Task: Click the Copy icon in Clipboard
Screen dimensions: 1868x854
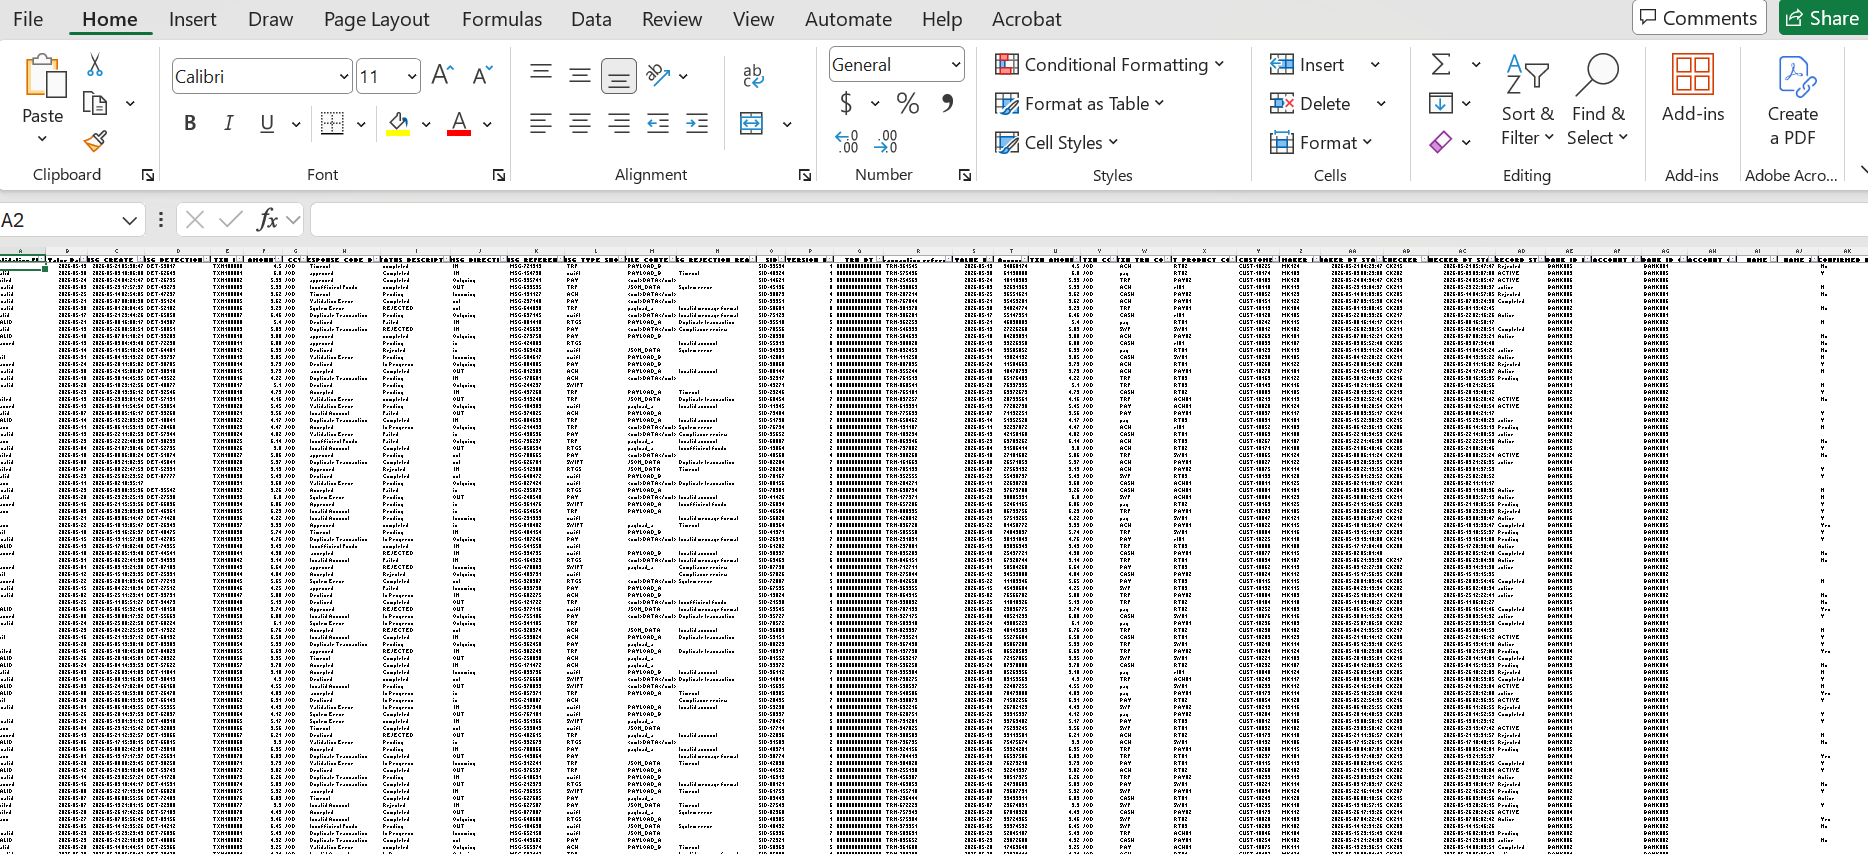Action: (95, 103)
